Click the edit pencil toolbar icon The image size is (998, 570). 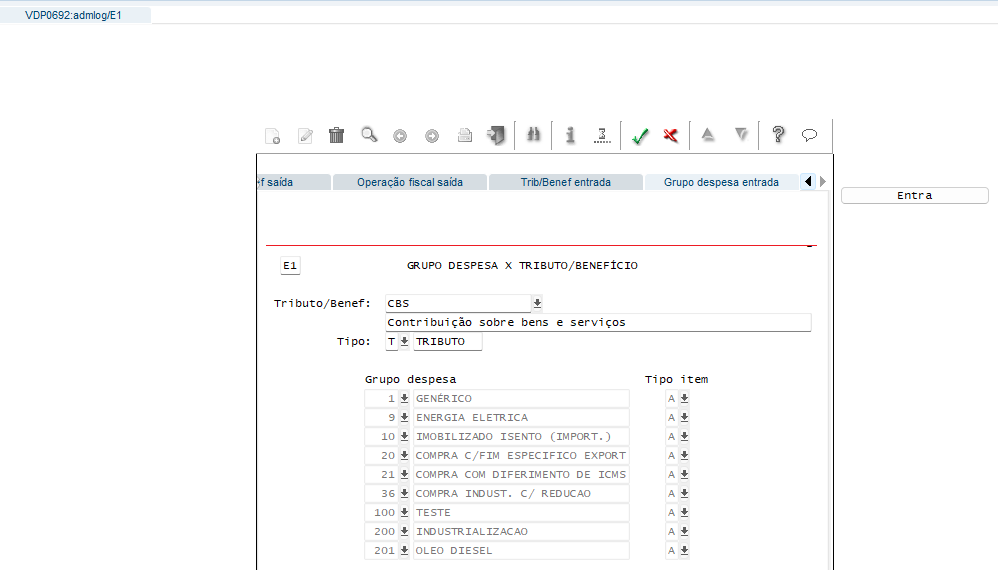pos(306,136)
